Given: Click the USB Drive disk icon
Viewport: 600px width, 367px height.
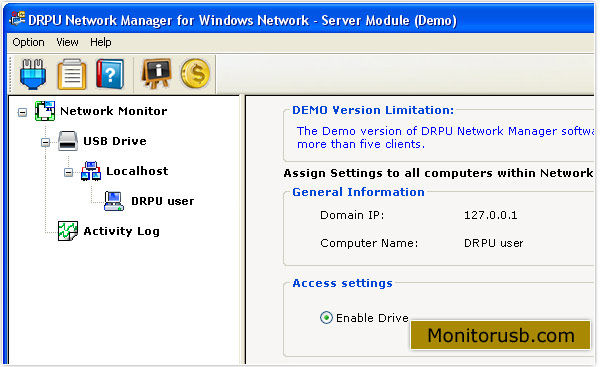Looking at the screenshot, I should [x=68, y=141].
